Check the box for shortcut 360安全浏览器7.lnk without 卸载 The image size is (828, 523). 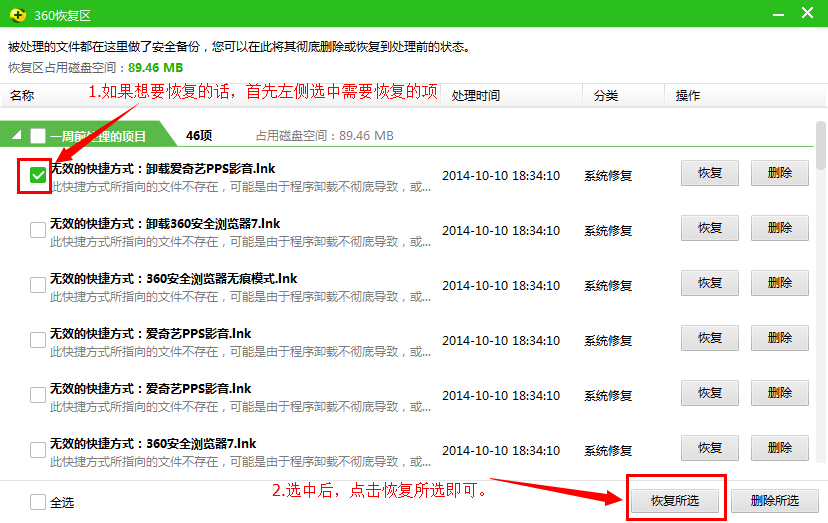pos(37,450)
